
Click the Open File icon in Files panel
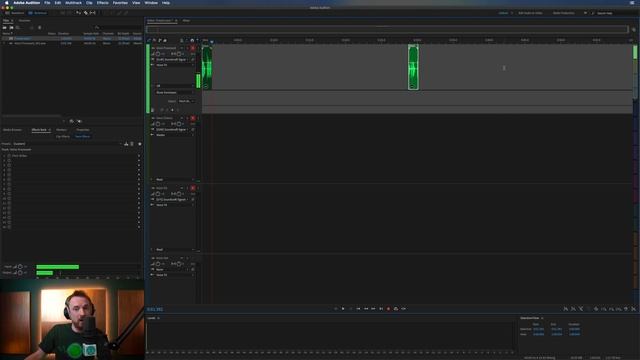click(5, 28)
